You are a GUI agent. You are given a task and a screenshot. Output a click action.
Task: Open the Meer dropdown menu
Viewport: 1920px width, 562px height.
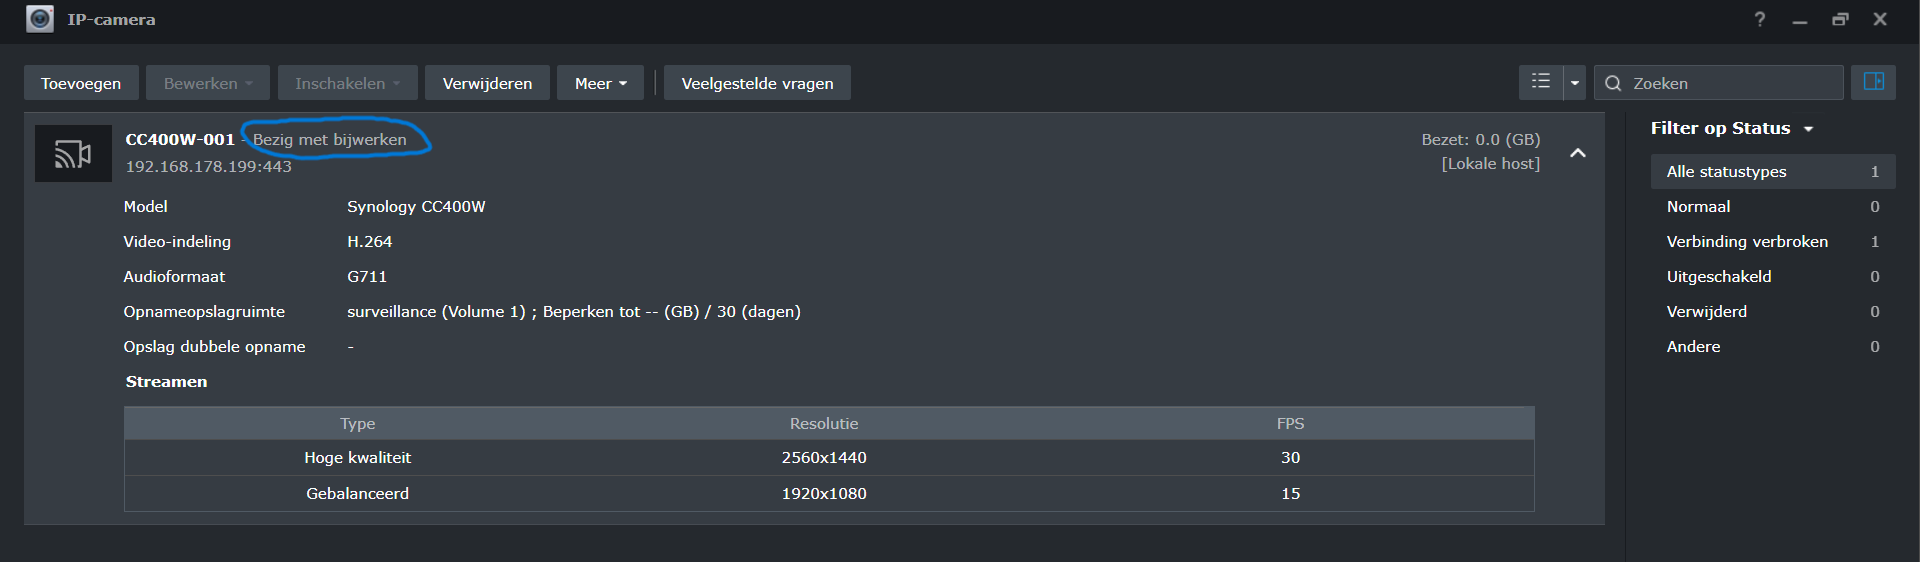pos(601,83)
